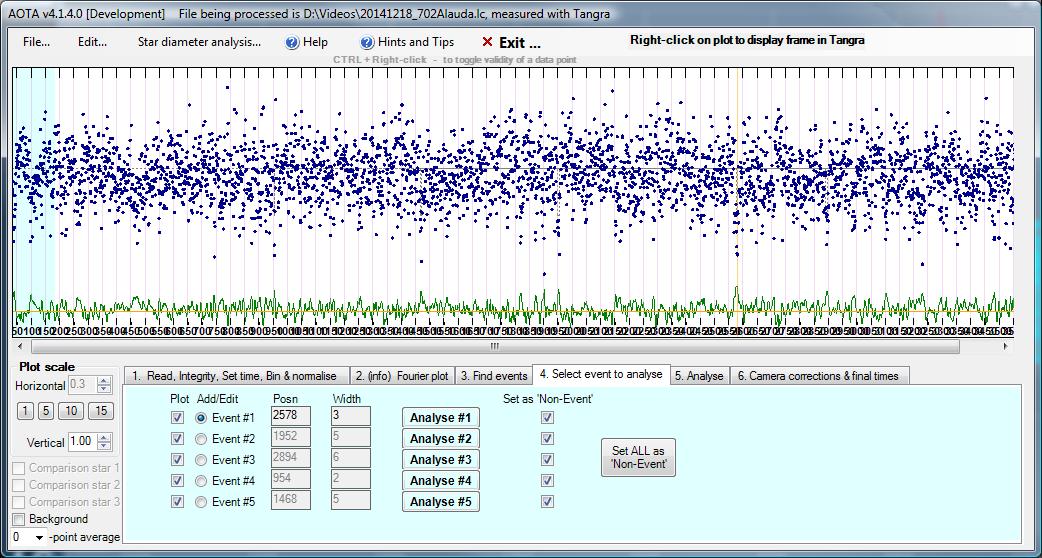Select the Event #1 radio button
This screenshot has height=558, width=1042.
coord(201,418)
